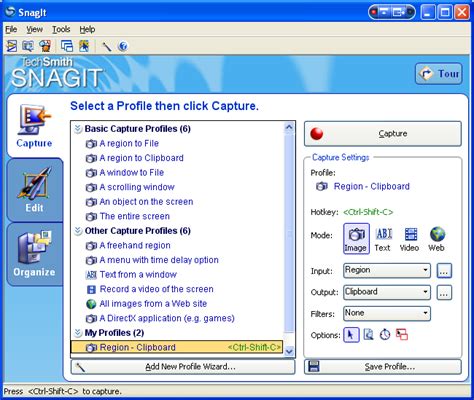Select 'Record a video of the screen' profile

(150, 289)
